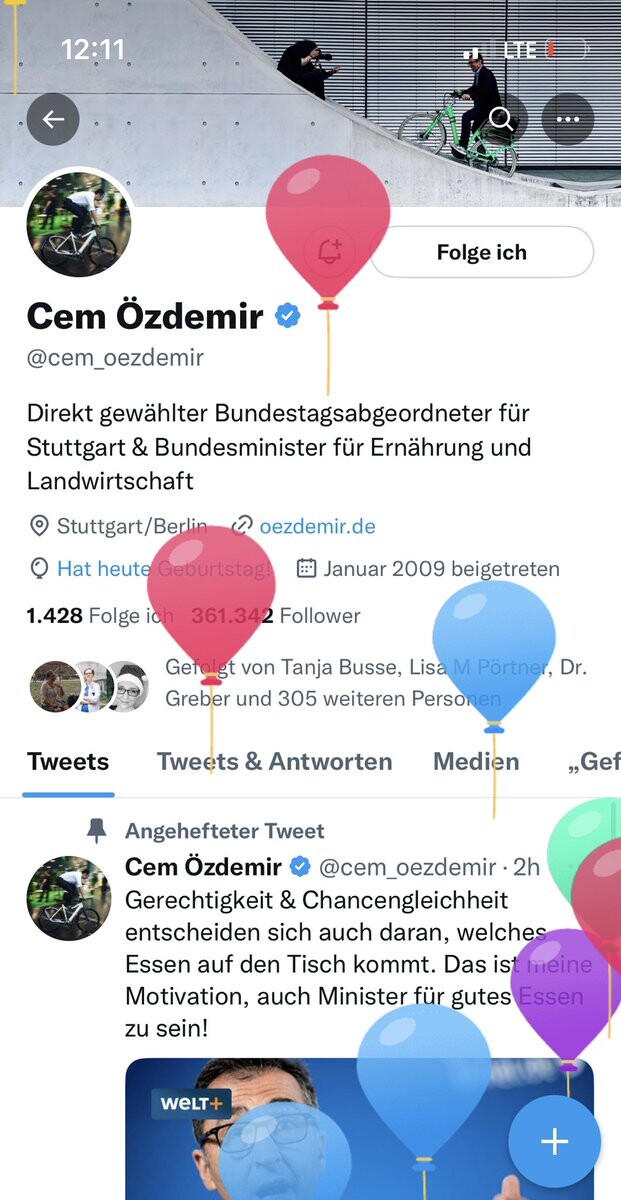The width and height of the screenshot is (621, 1200).
Task: Tap the back arrow button
Action: [x=53, y=120]
